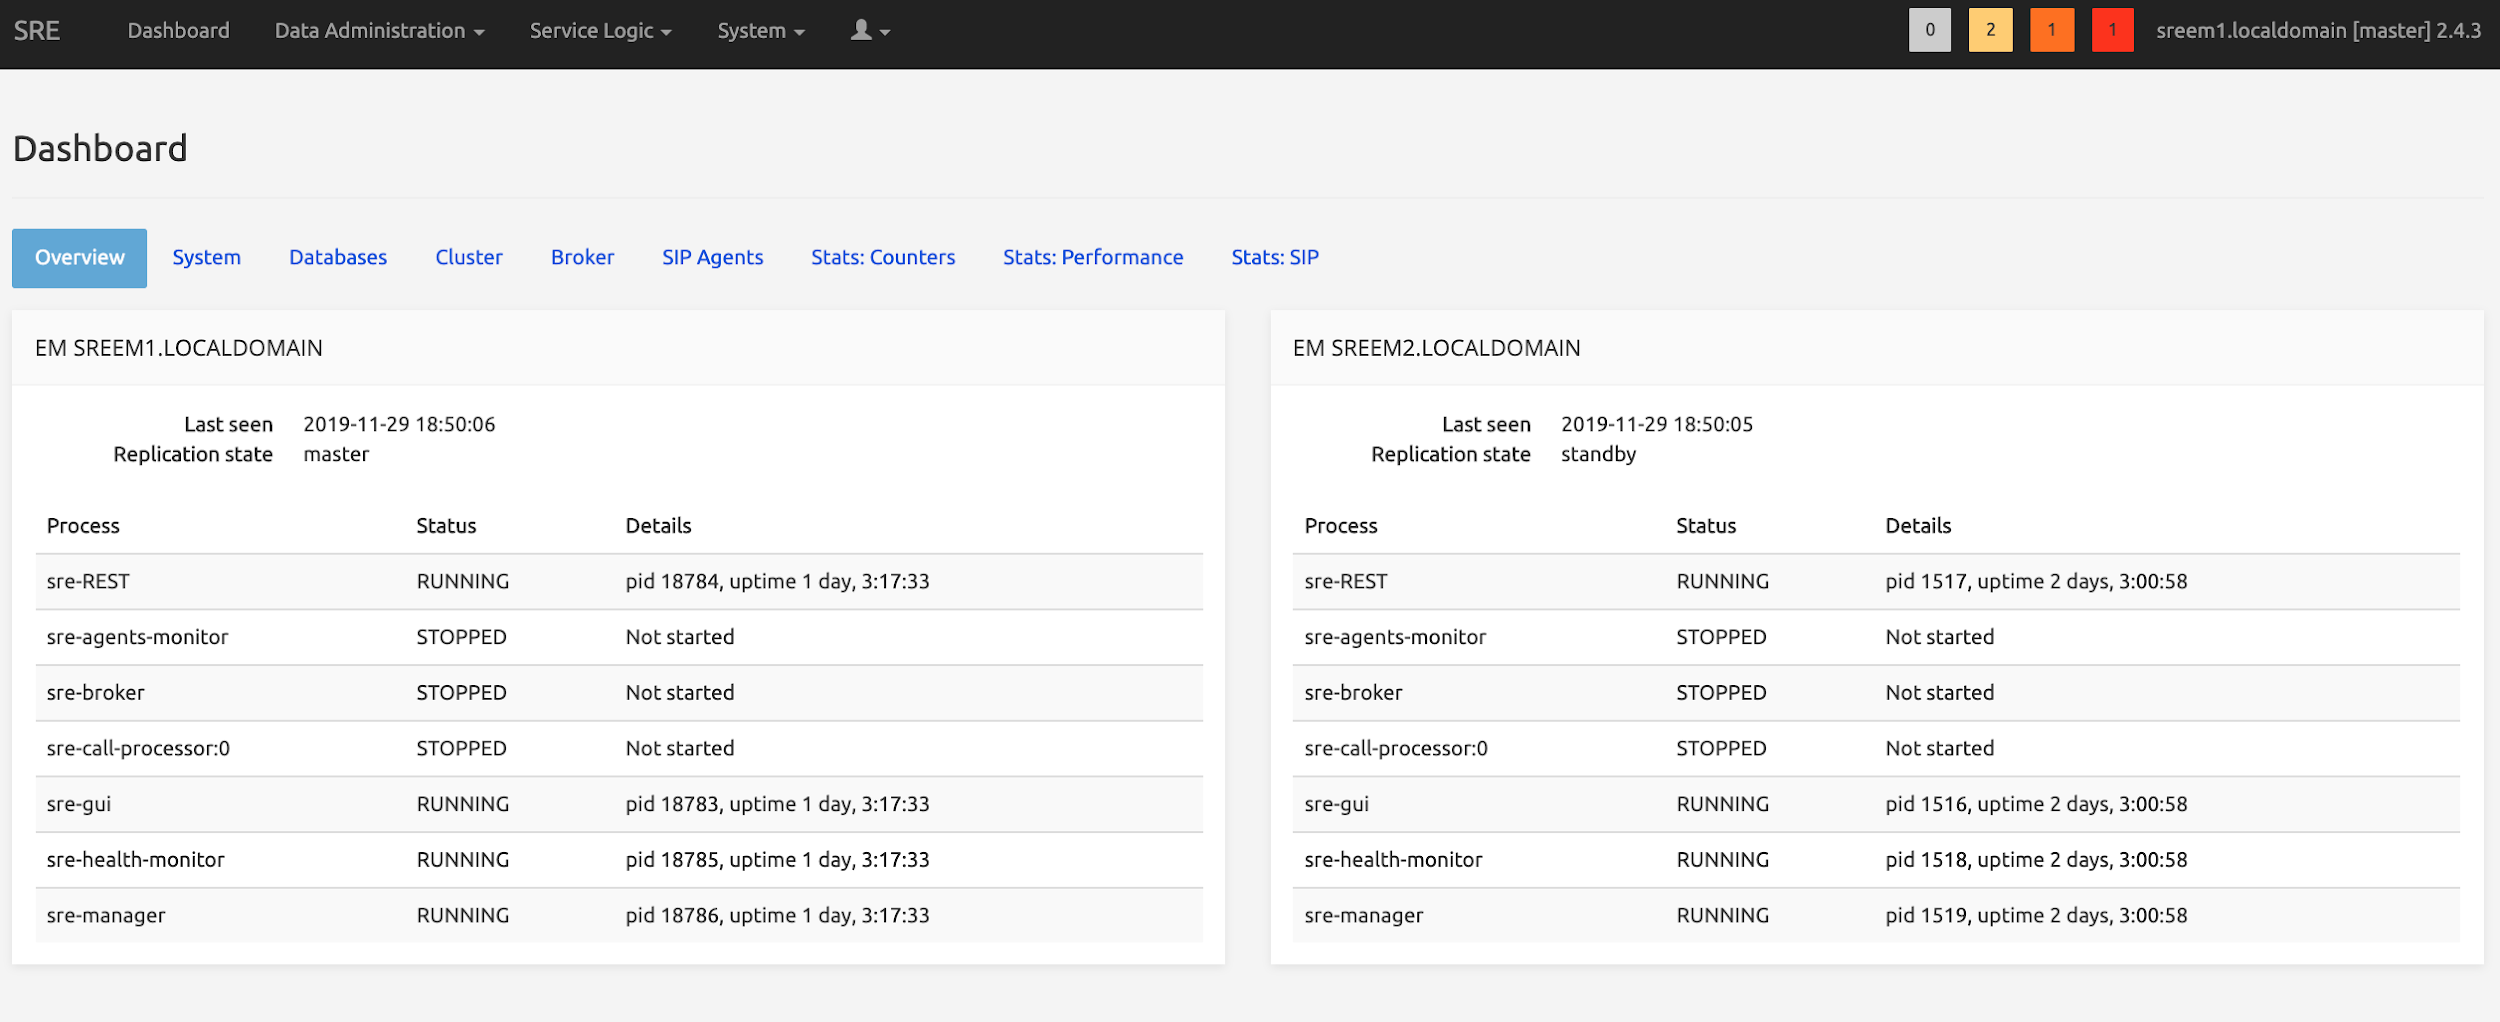This screenshot has height=1022, width=2500.
Task: Click last seen time 2019-11-29 18:50:05
Action: tap(1657, 424)
